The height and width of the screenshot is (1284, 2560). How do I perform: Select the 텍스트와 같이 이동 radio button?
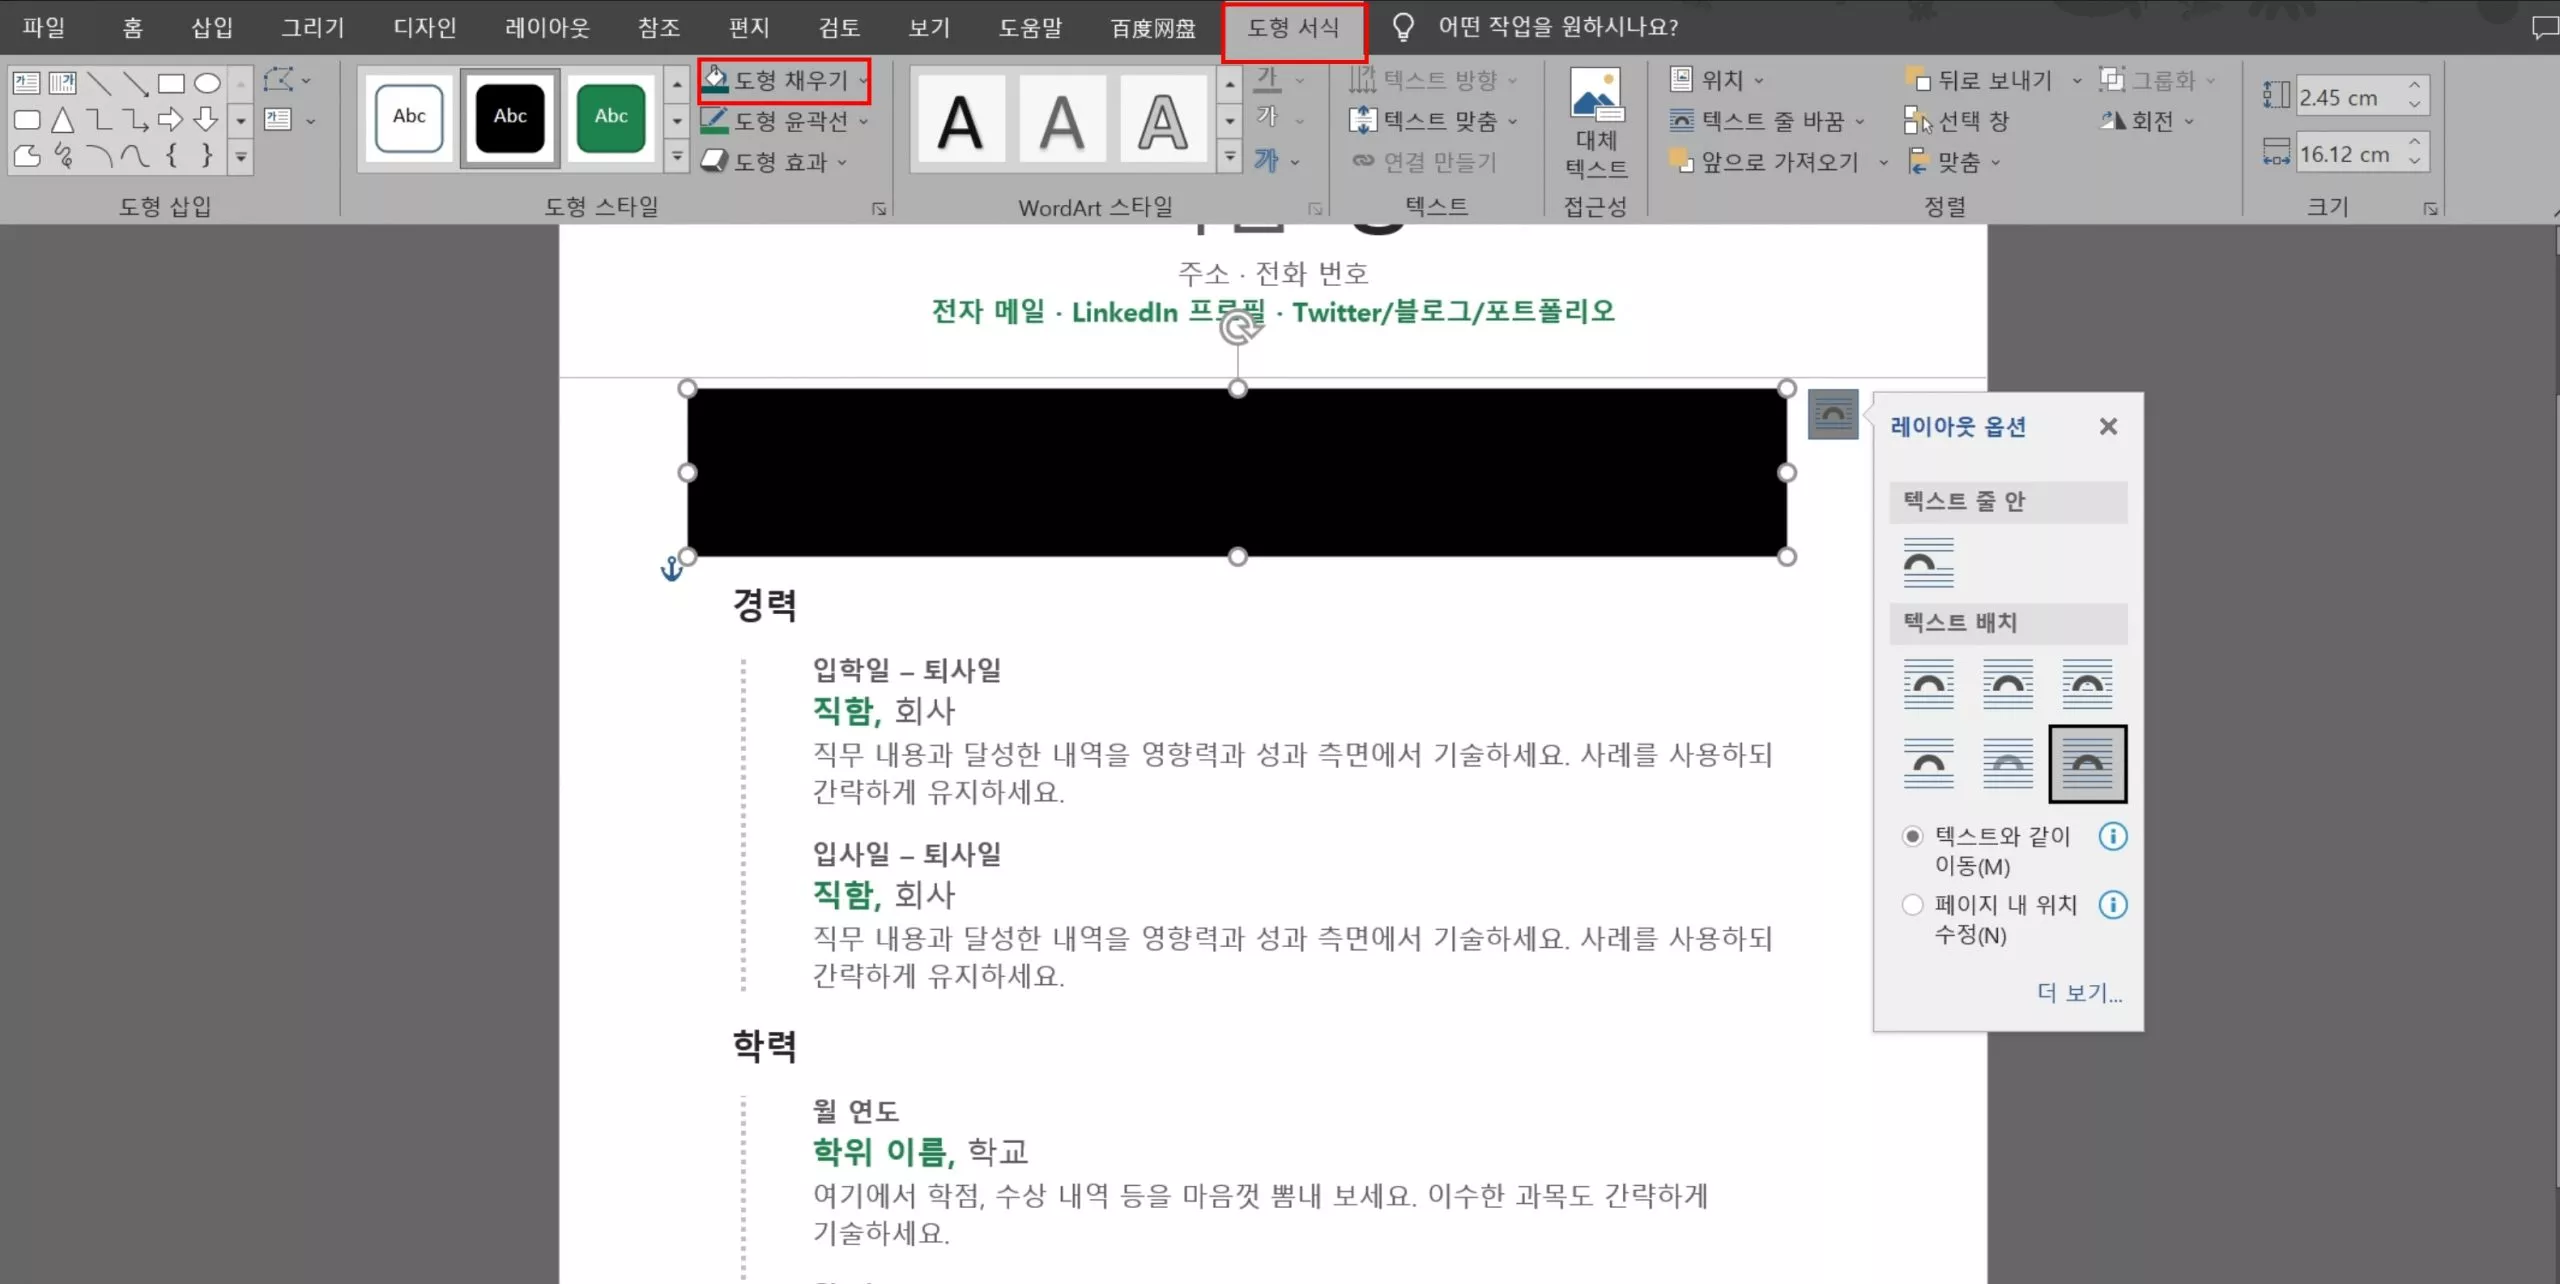pyautogui.click(x=1913, y=836)
